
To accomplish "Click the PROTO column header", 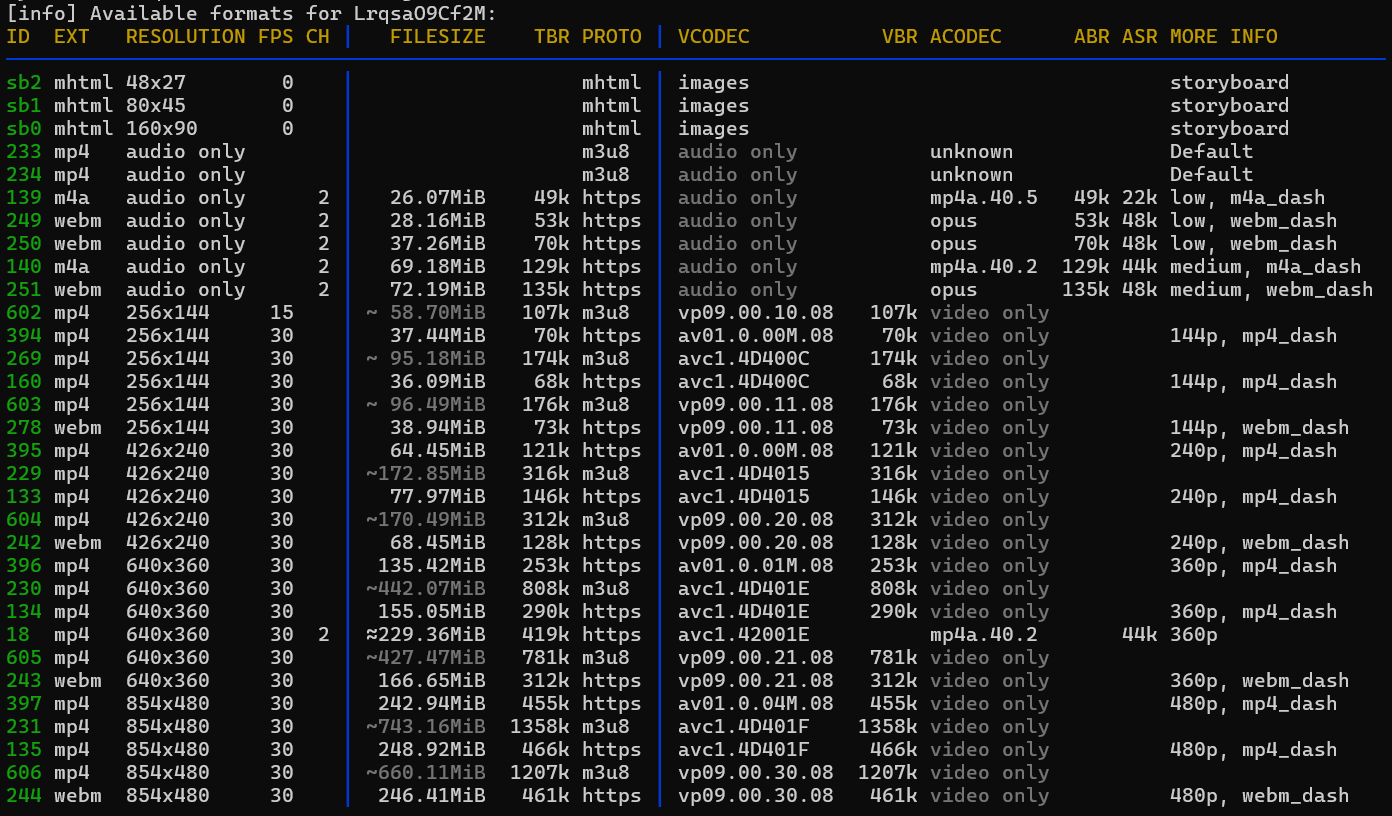I will click(611, 37).
